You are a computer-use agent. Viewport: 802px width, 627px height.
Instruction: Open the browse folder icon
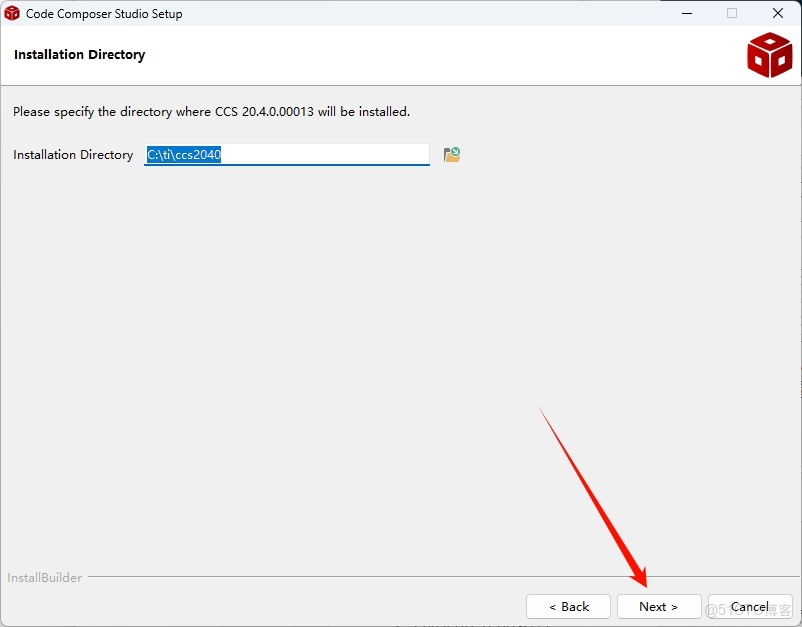click(x=452, y=154)
